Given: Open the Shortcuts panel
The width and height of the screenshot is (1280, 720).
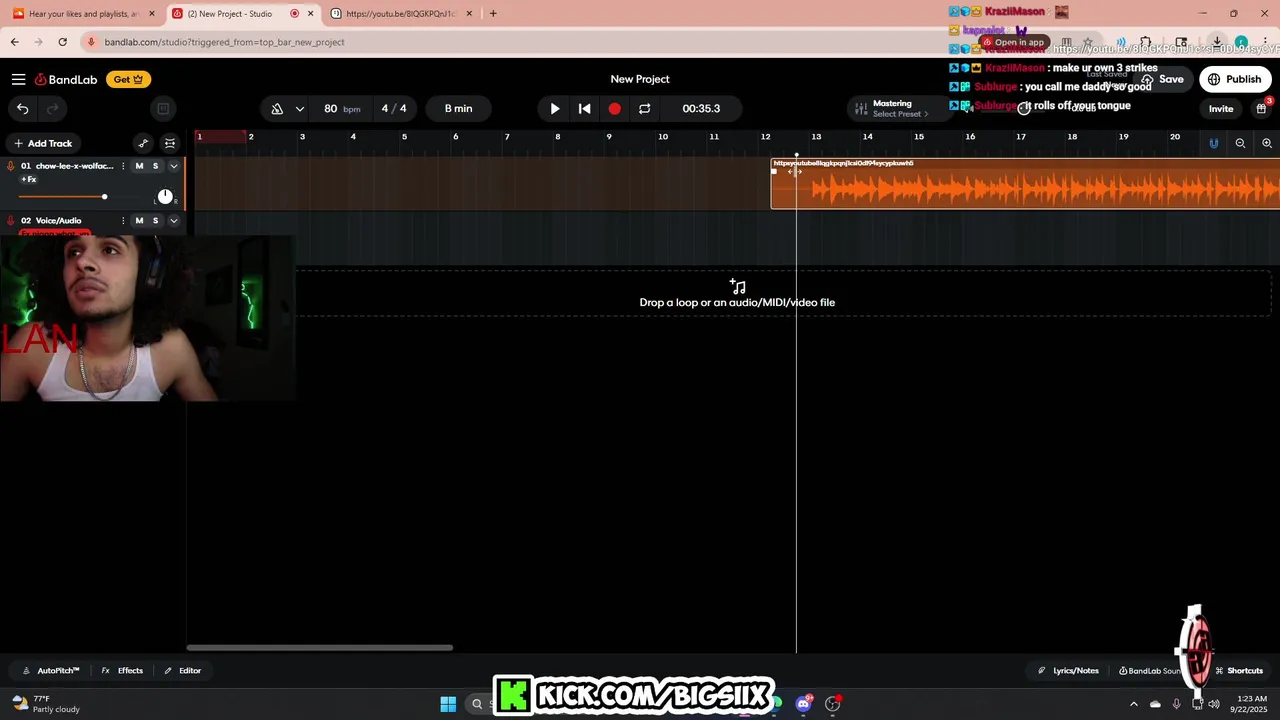Looking at the screenshot, I should (1239, 671).
